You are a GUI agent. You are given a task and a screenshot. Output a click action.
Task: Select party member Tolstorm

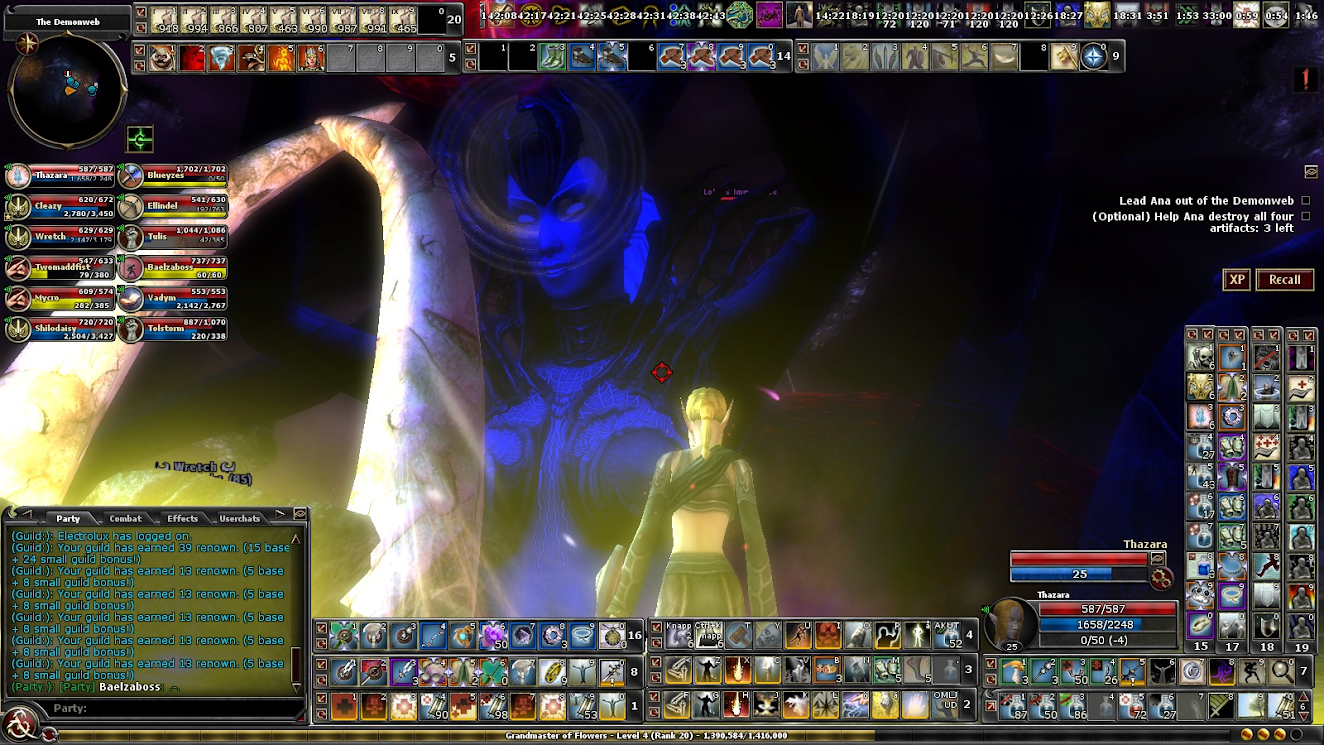pyautogui.click(x=173, y=329)
